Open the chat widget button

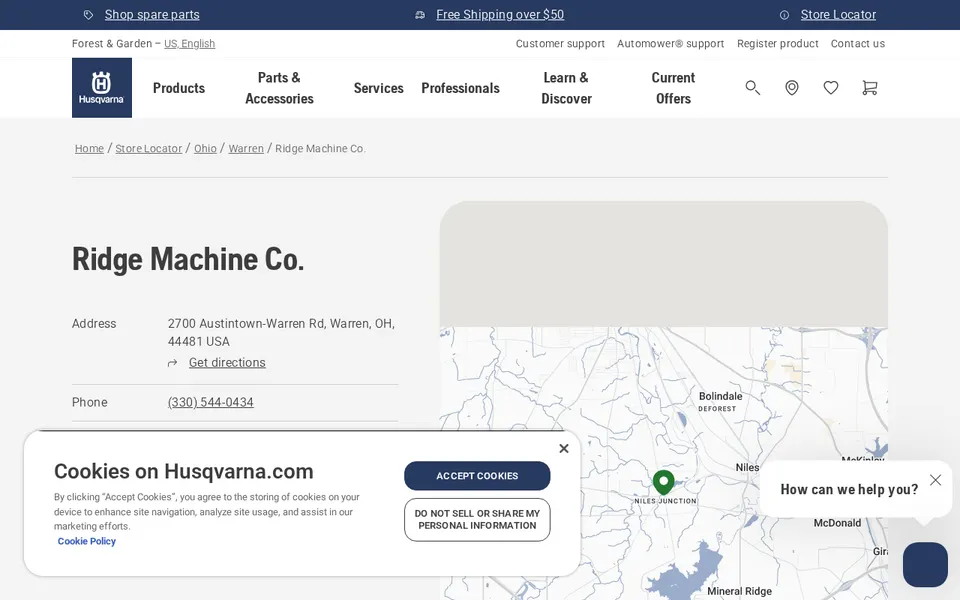925,564
